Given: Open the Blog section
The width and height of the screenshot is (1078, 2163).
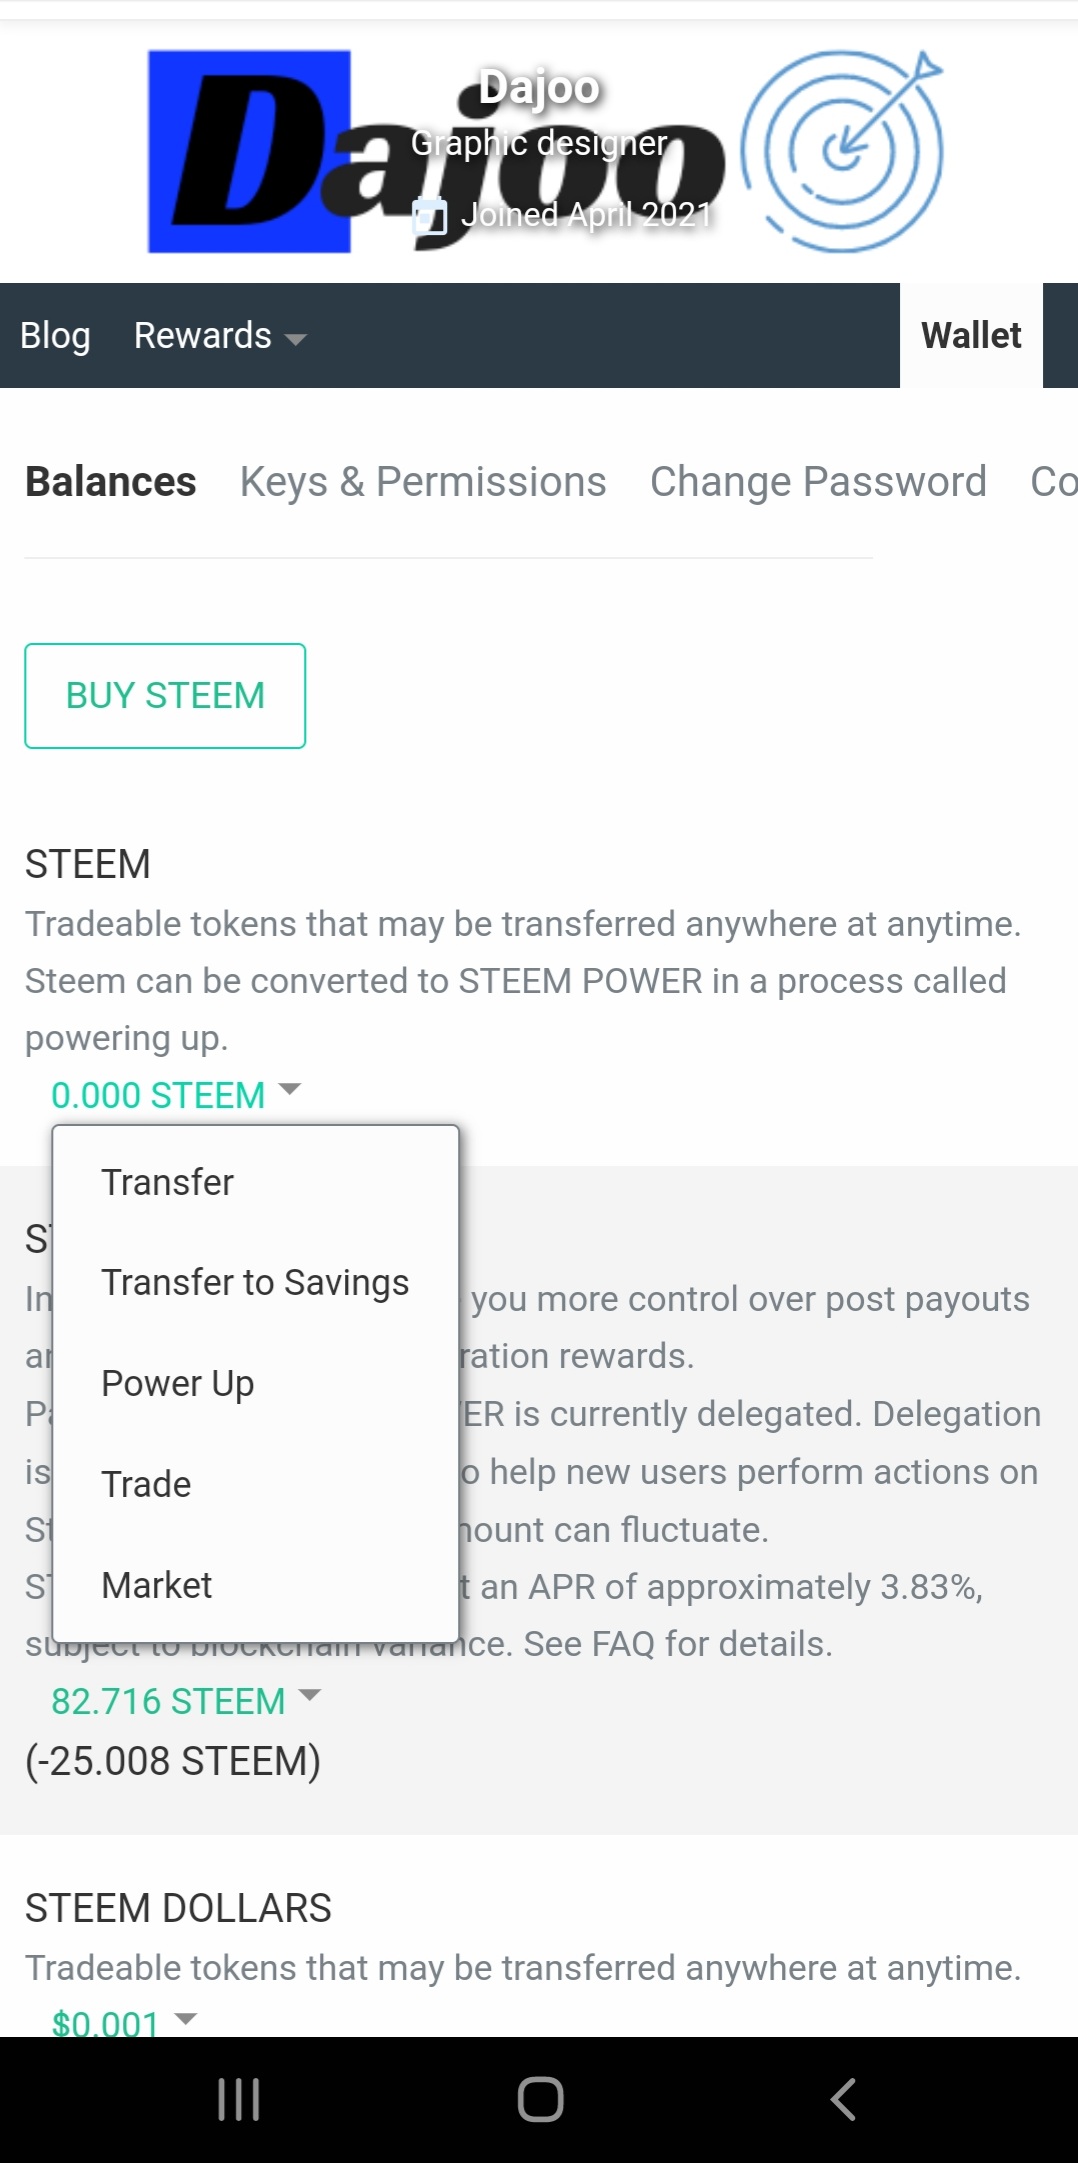Looking at the screenshot, I should (55, 336).
